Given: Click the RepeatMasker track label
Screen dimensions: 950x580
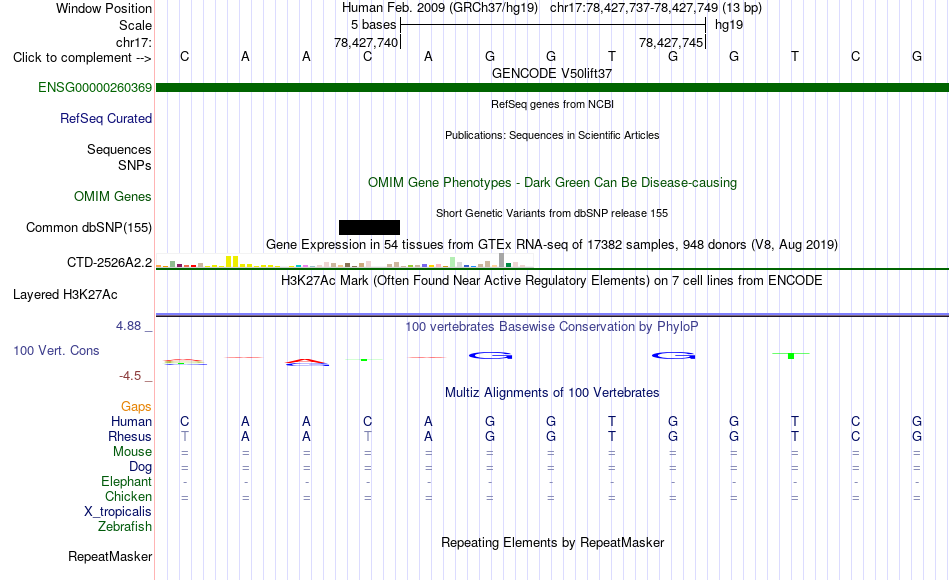Looking at the screenshot, I should (x=110, y=556).
